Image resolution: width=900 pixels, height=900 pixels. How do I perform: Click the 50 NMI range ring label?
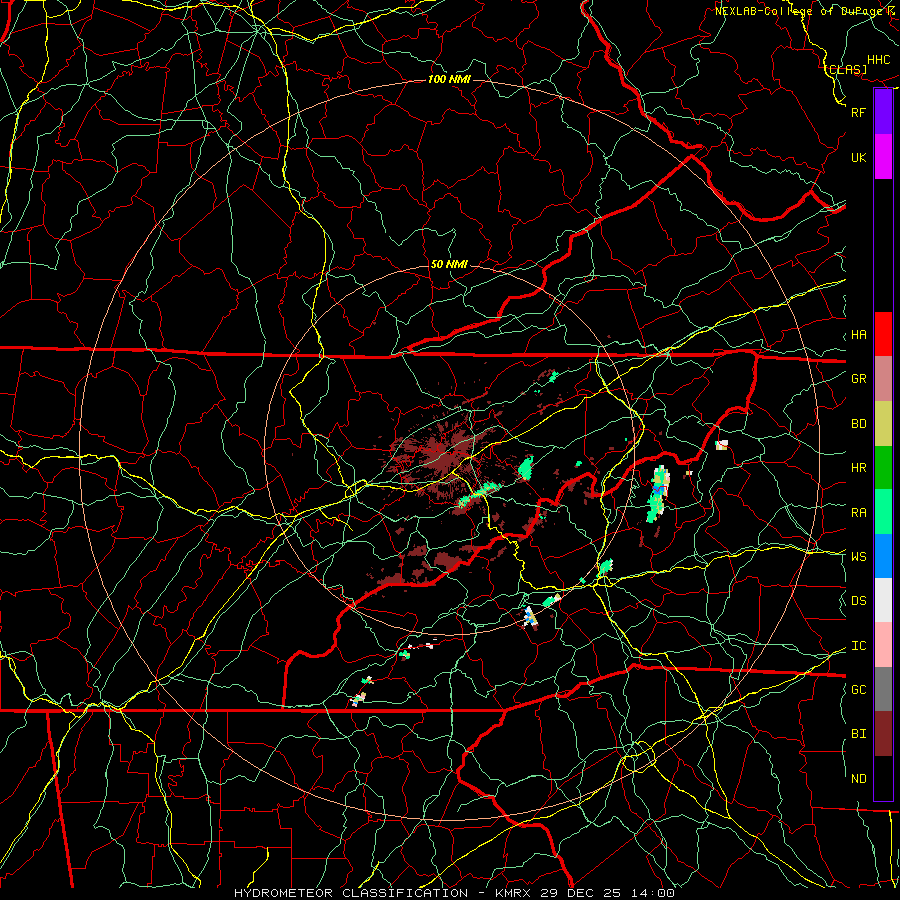click(449, 265)
